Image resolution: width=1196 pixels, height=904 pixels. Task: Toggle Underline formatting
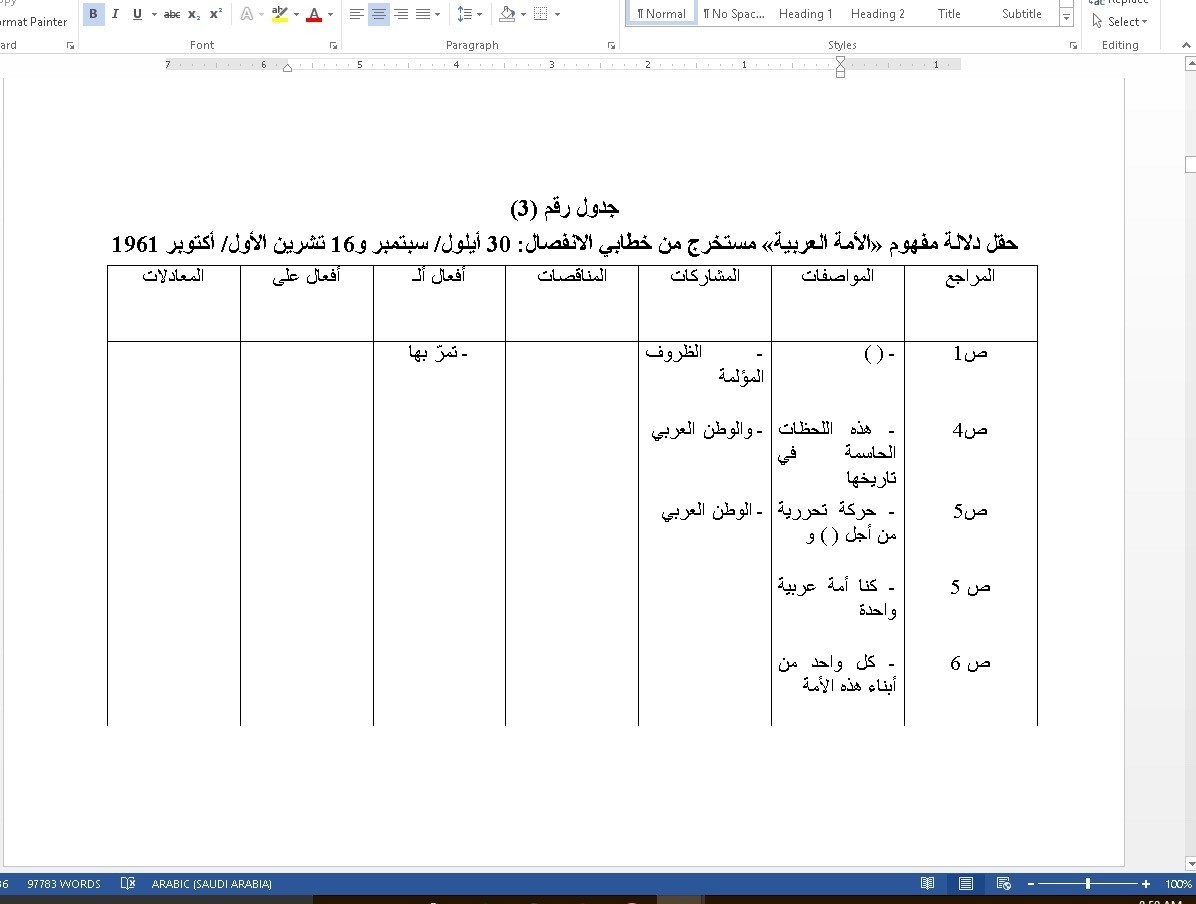coord(137,14)
